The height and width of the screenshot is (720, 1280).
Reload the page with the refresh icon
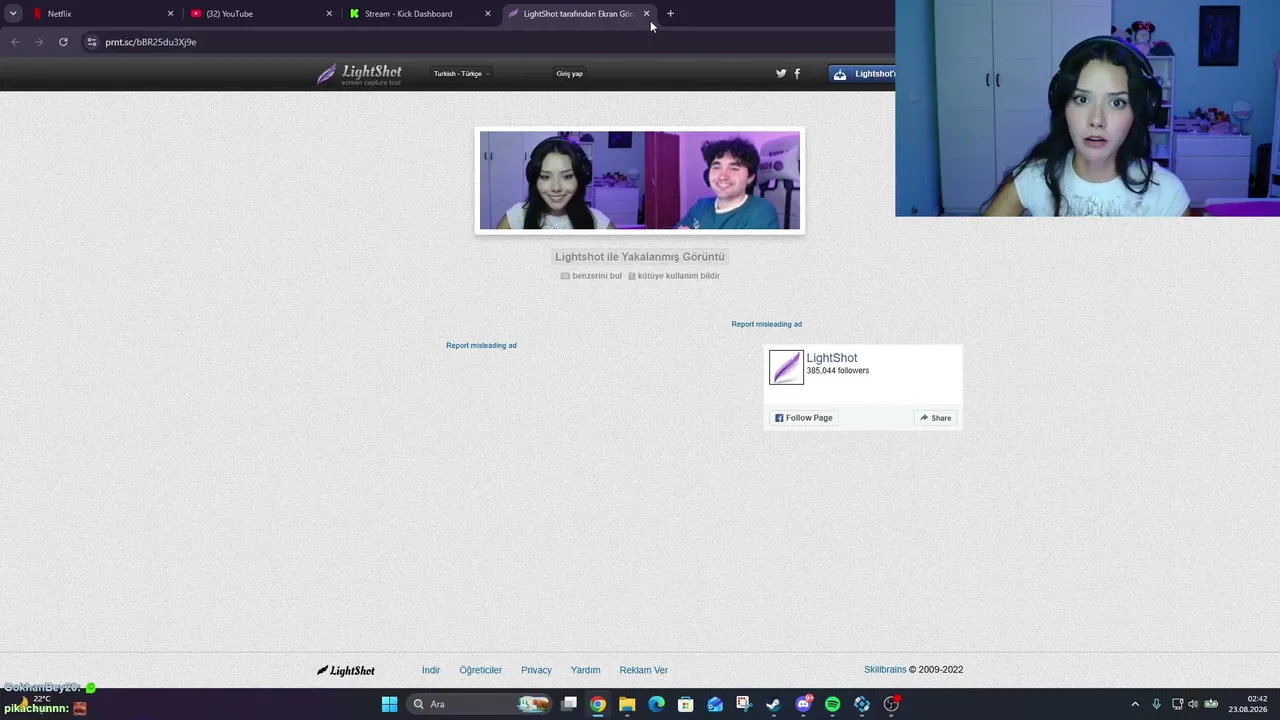point(63,42)
